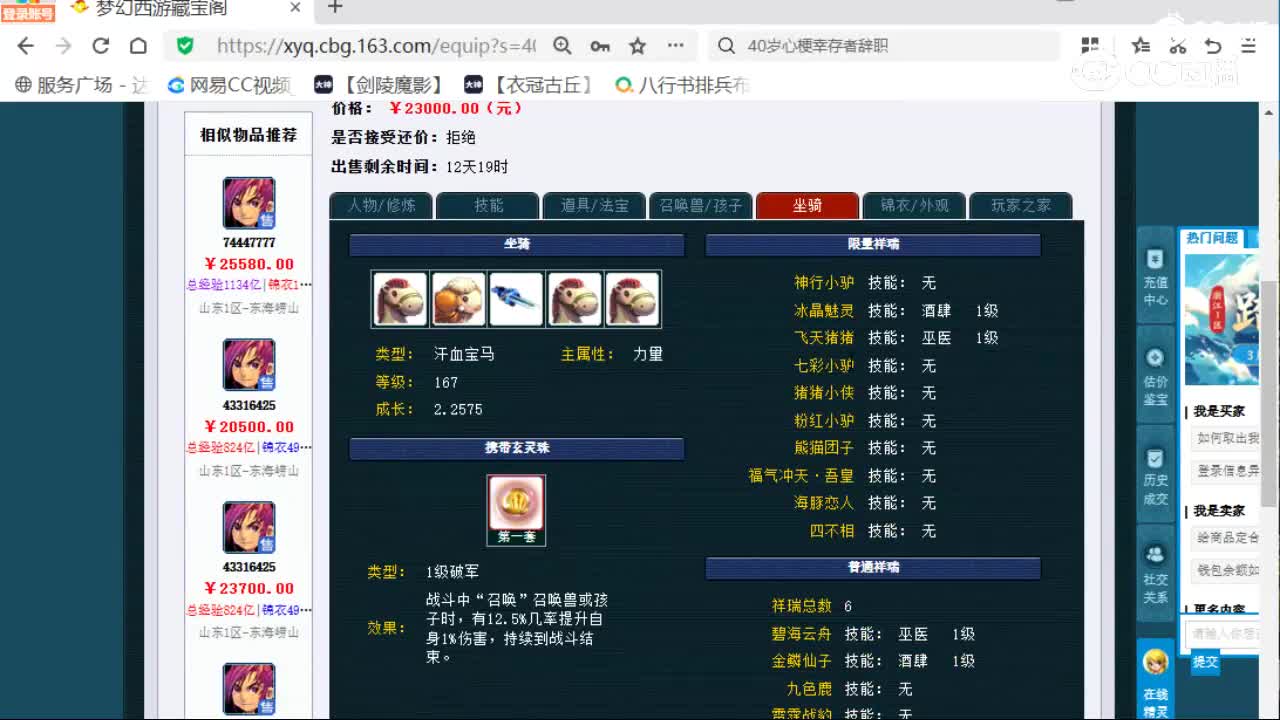The height and width of the screenshot is (720, 1280).
Task: Click the 飞天猪猪 limited mount name
Action: point(824,338)
